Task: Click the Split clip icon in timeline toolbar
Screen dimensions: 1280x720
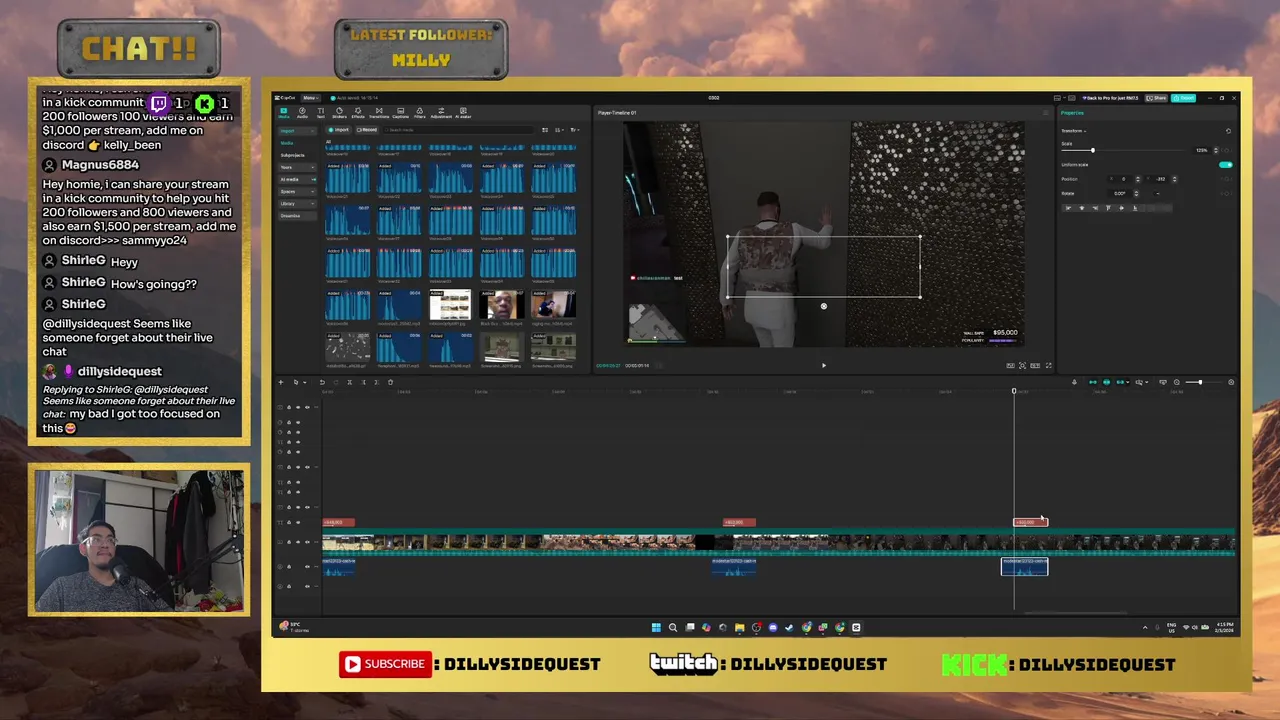Action: click(349, 382)
